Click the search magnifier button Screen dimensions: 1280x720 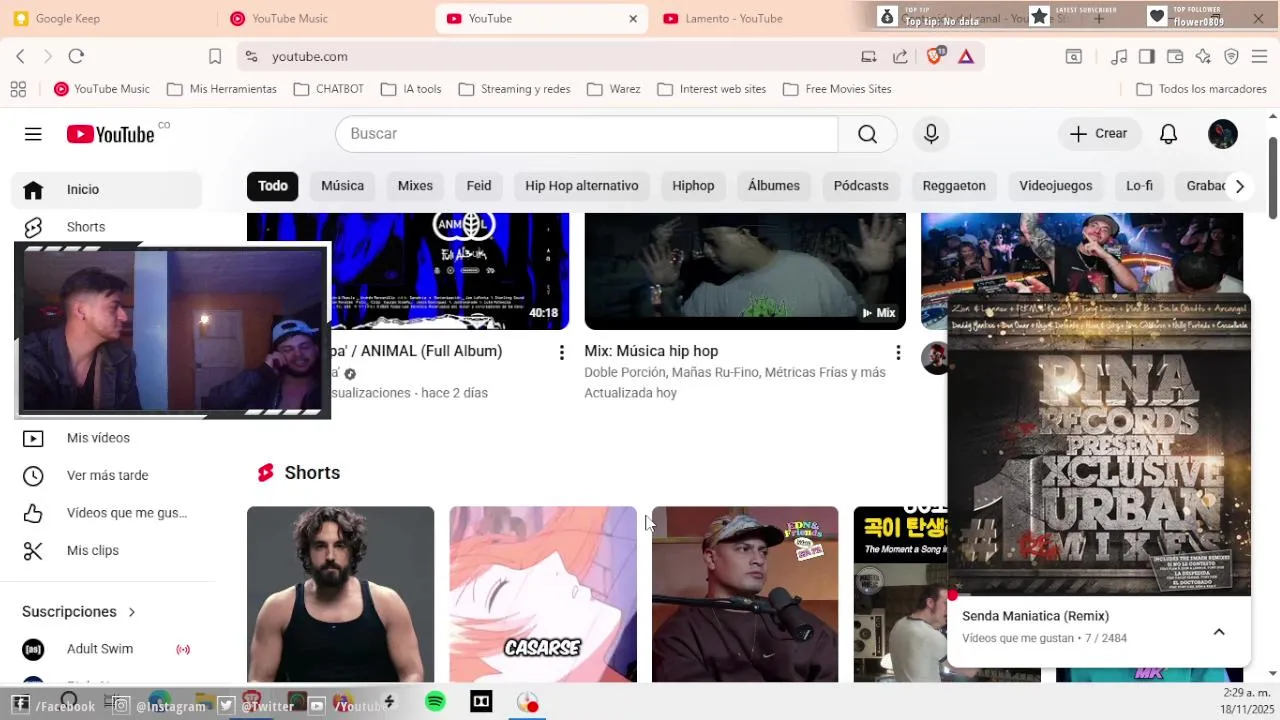(867, 134)
